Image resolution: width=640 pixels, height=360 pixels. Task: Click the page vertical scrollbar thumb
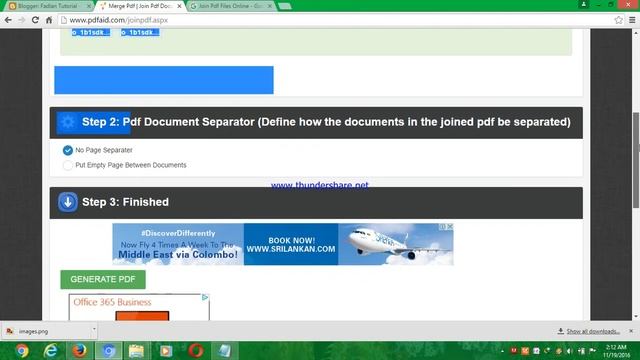pos(636,160)
